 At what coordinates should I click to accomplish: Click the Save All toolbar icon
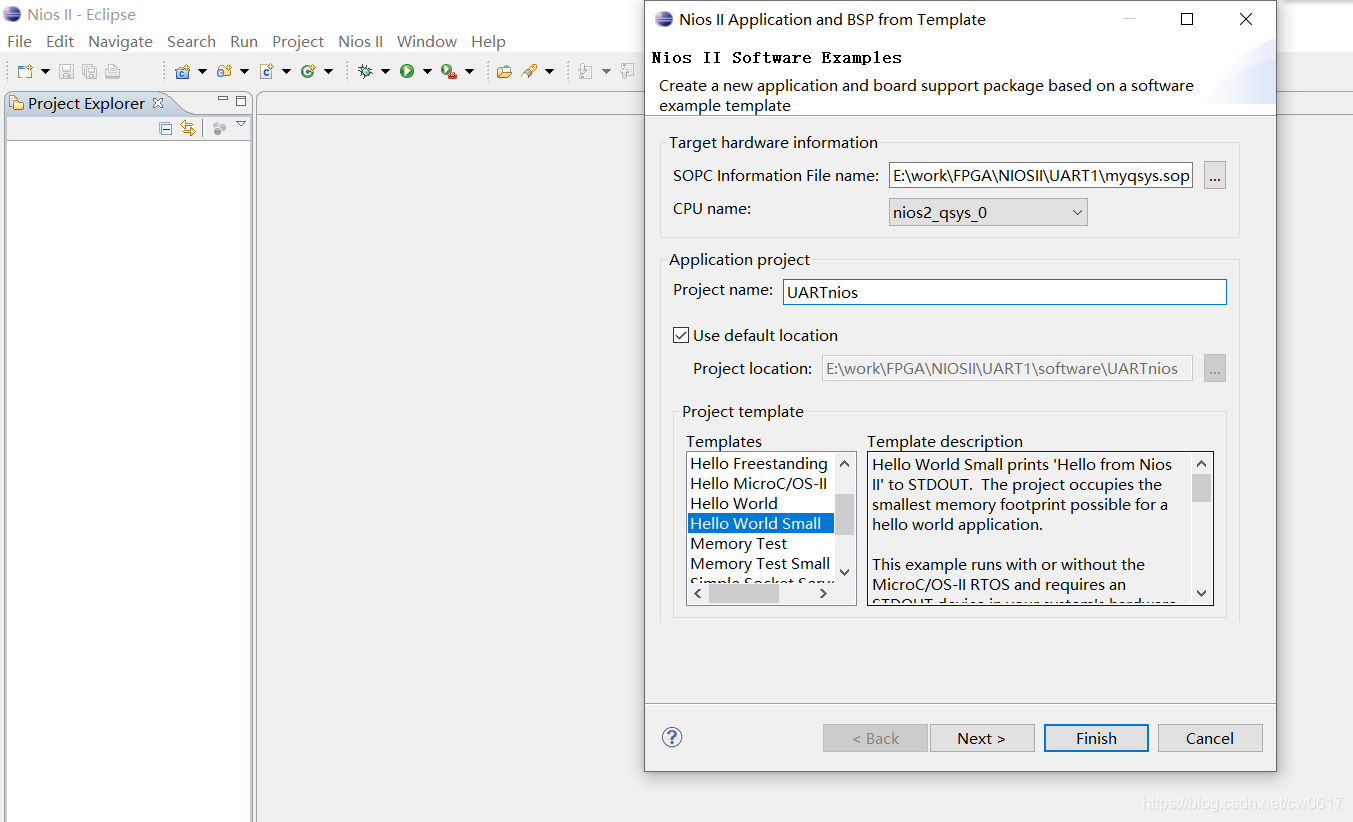(x=89, y=71)
